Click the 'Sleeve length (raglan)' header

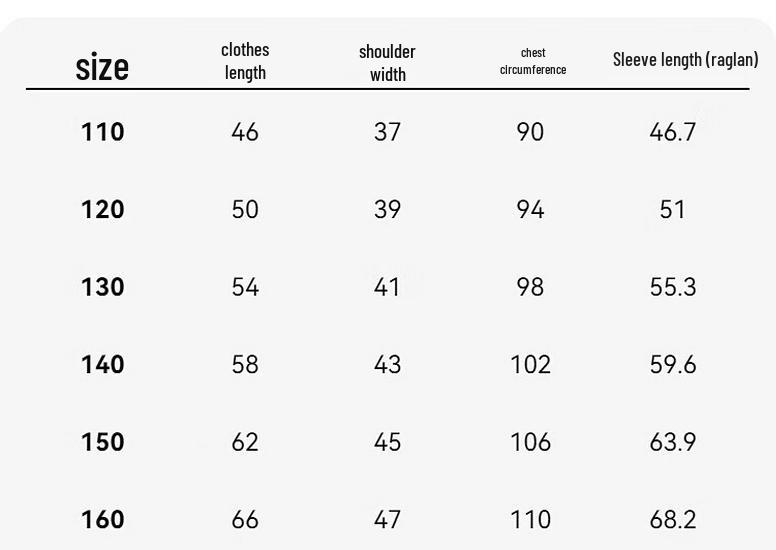(685, 59)
